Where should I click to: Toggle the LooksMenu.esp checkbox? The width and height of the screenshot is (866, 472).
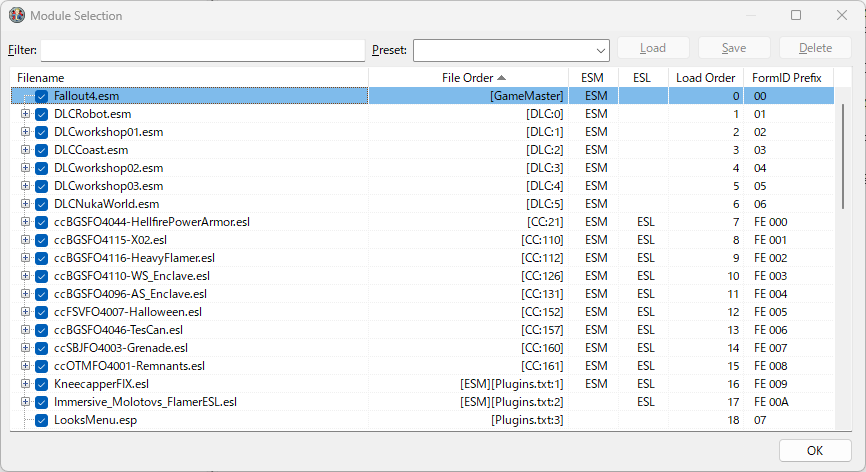pyautogui.click(x=41, y=420)
